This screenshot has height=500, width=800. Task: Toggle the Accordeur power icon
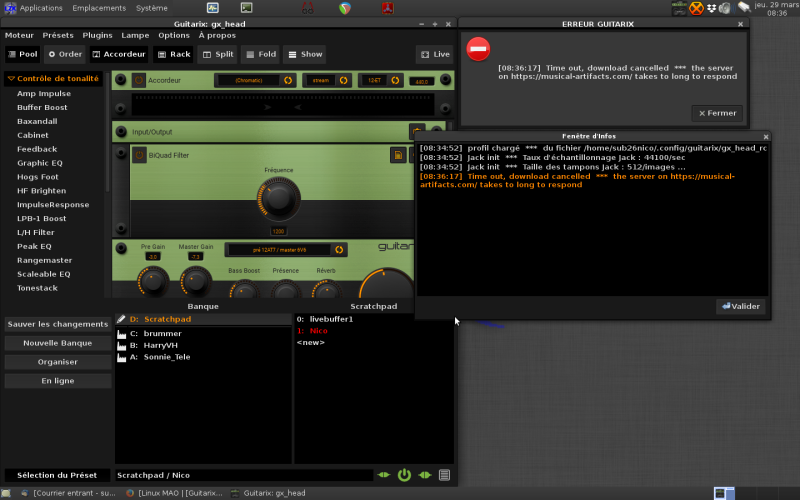[139, 80]
